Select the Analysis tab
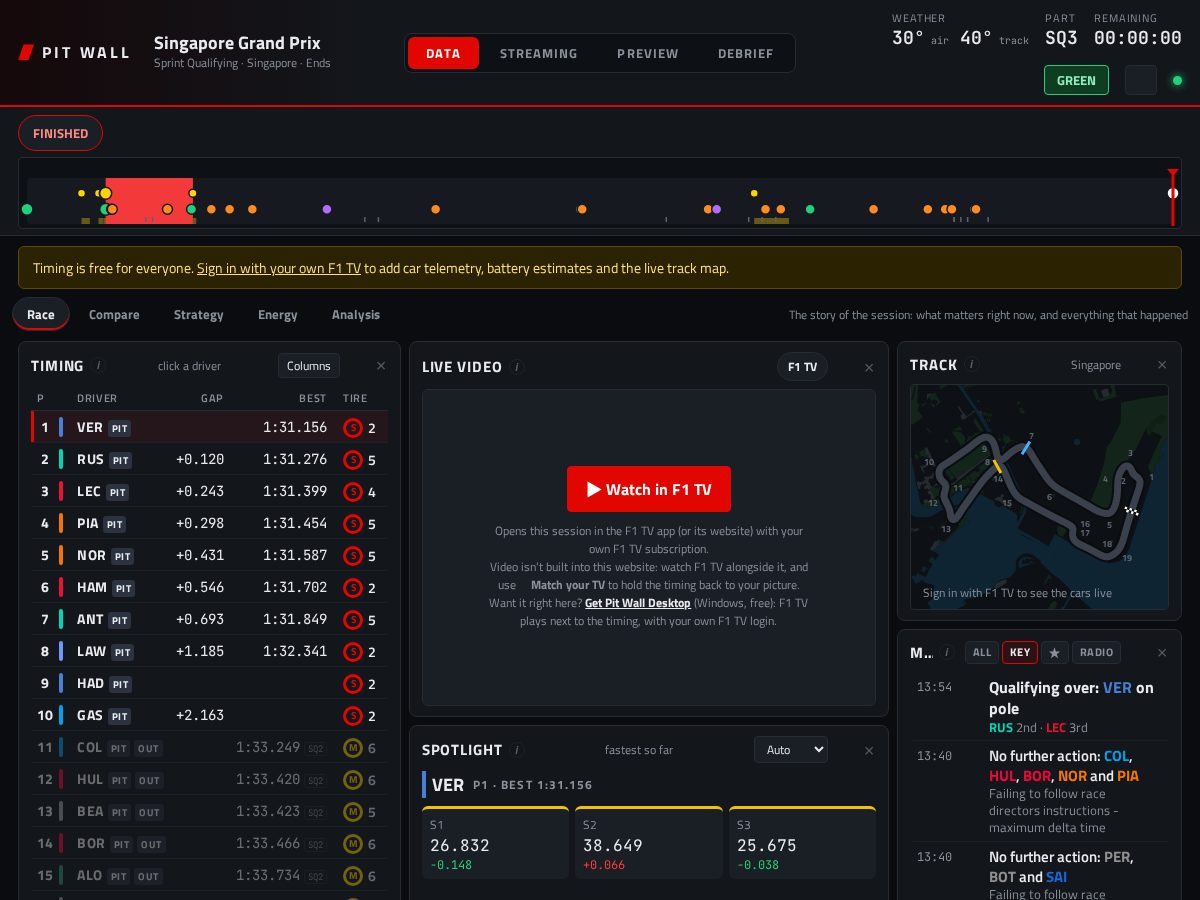 356,314
